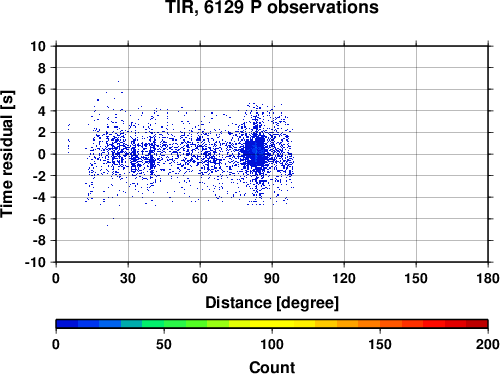Click the y-axis tick label '8'
This screenshot has width=500, height=374.
pos(42,68)
